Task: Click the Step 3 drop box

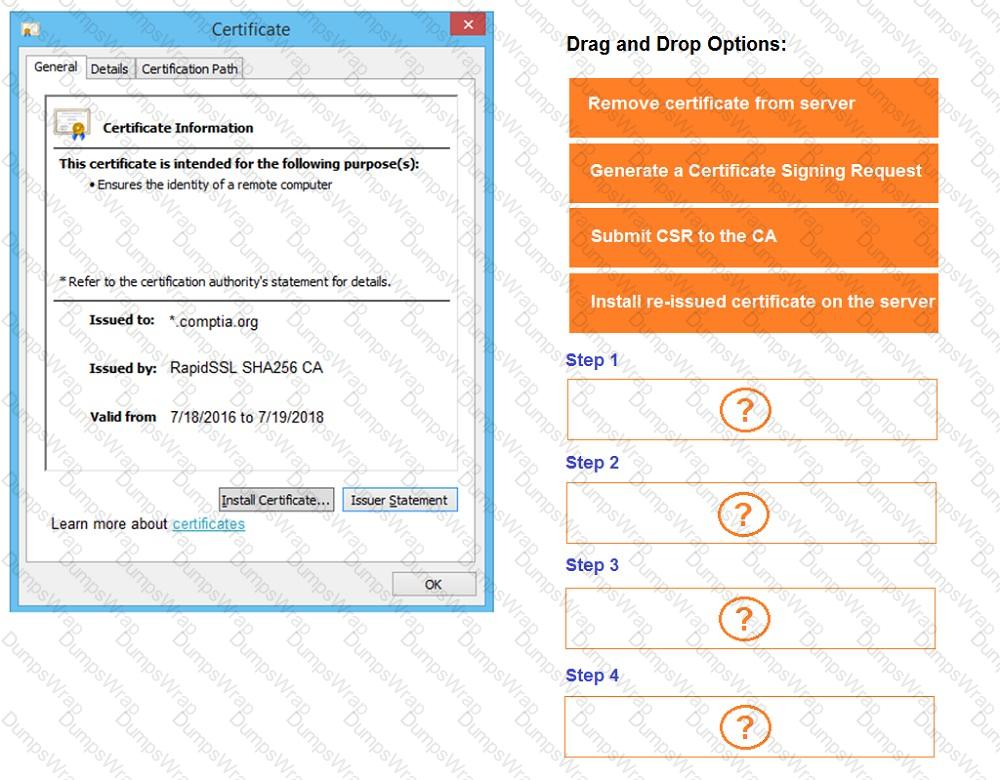Action: click(x=751, y=619)
